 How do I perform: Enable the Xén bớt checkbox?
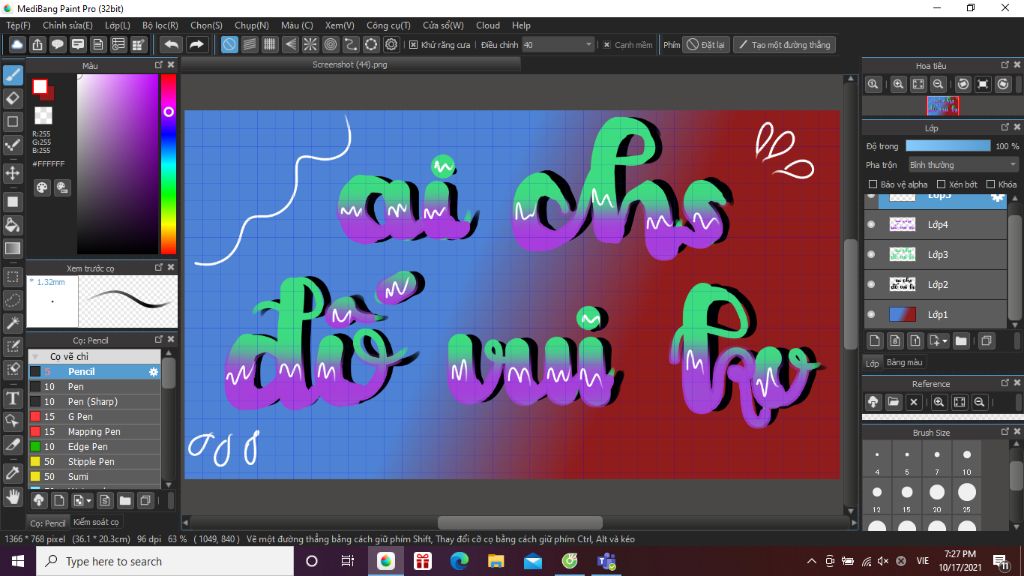coord(941,184)
